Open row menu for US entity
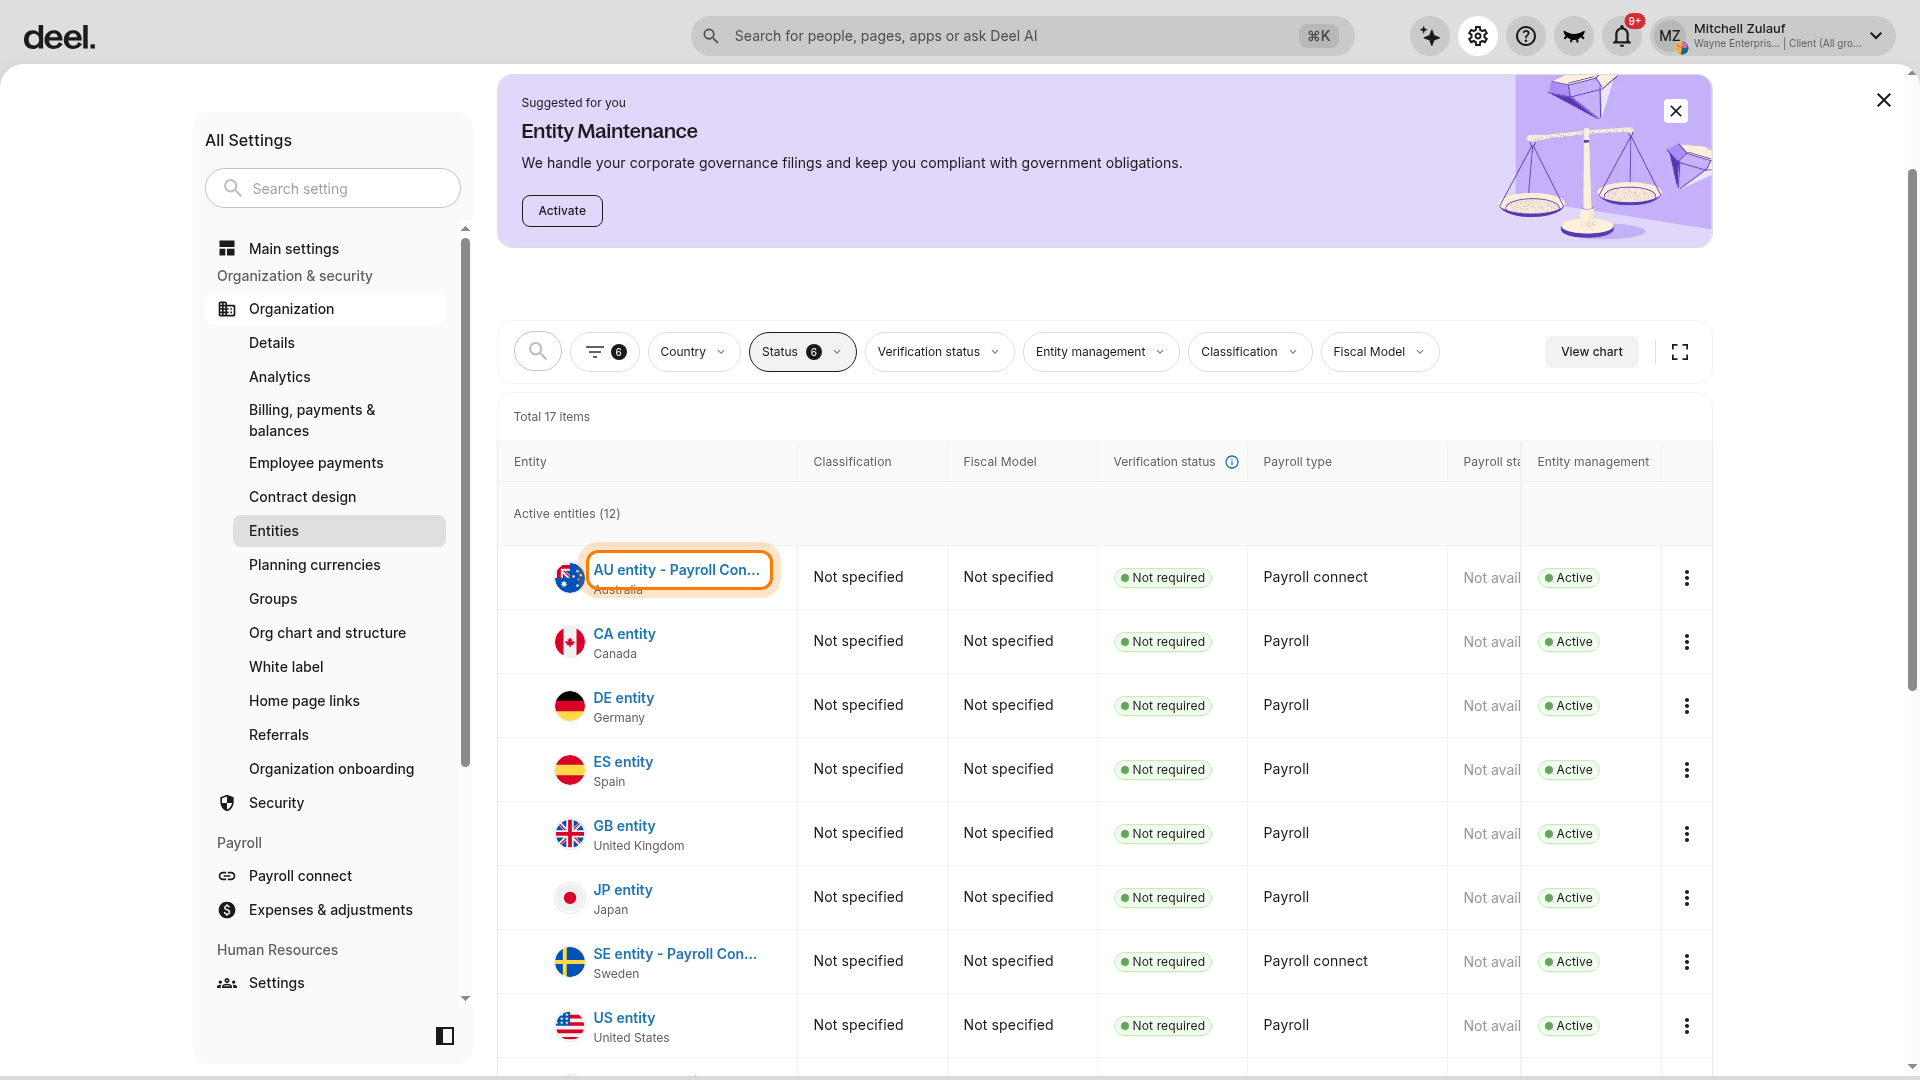Screen dimensions: 1920x1080 click(x=1687, y=1026)
